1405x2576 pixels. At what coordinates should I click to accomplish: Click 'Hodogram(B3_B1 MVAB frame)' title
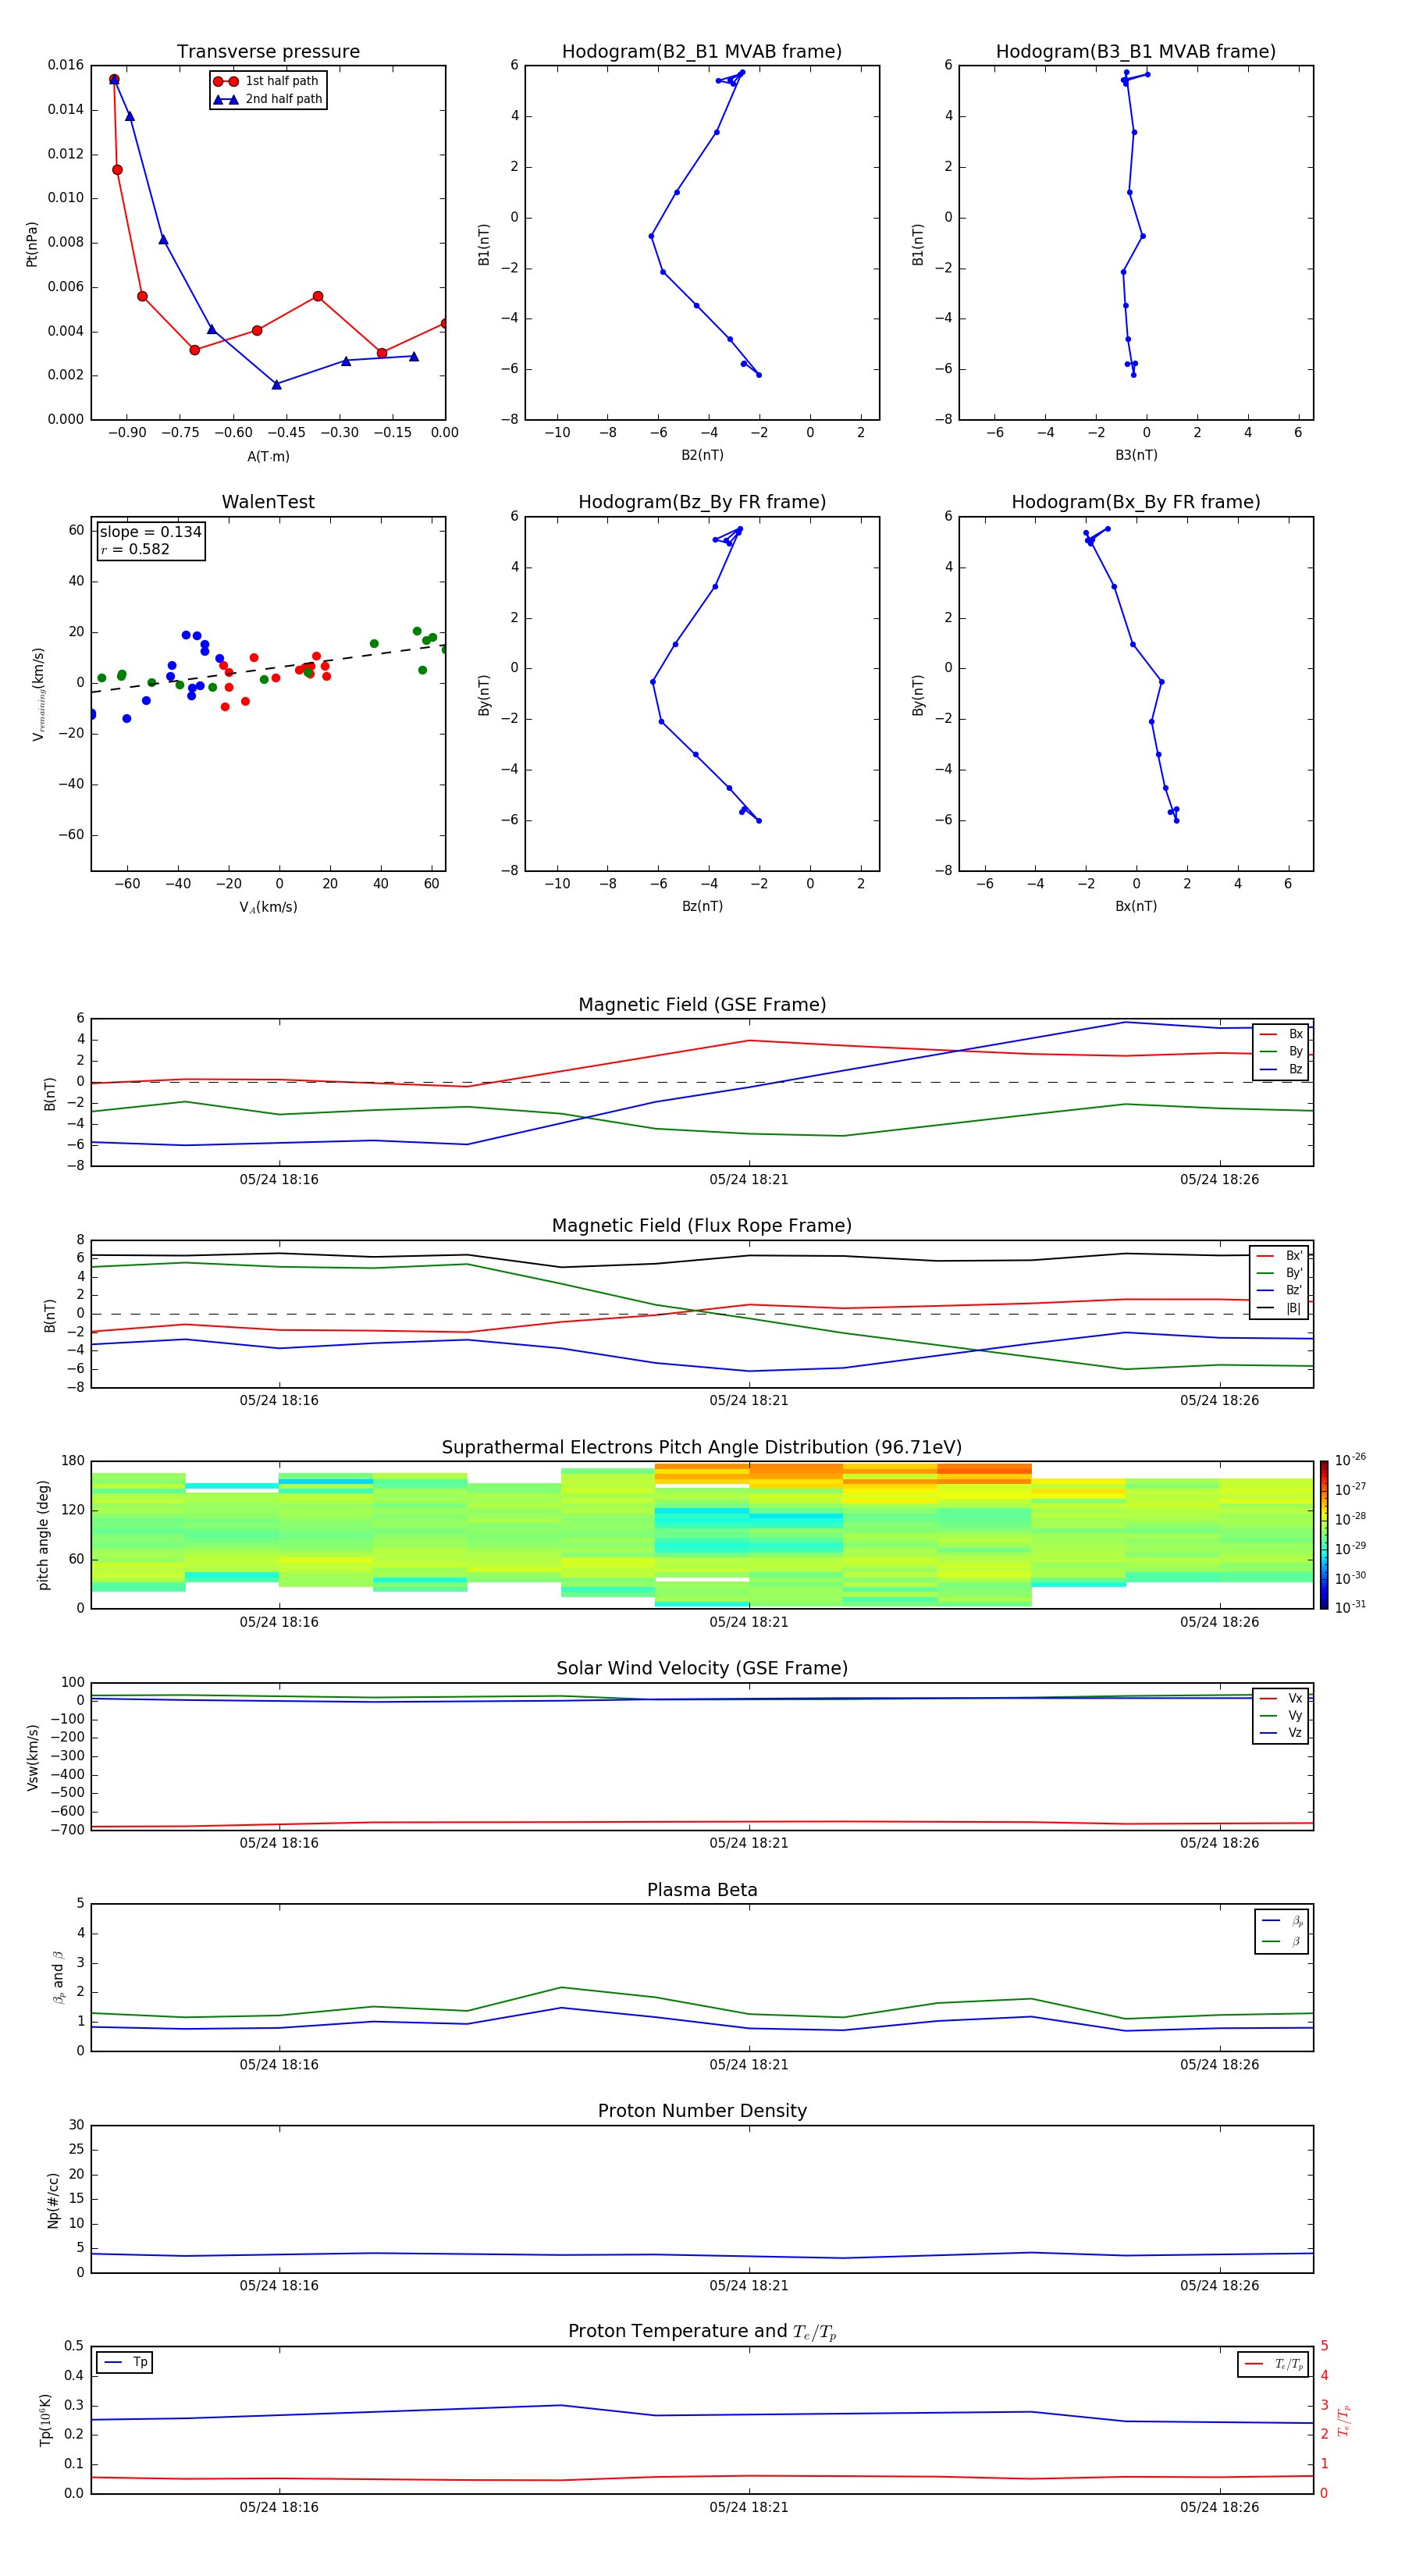(x=1136, y=51)
